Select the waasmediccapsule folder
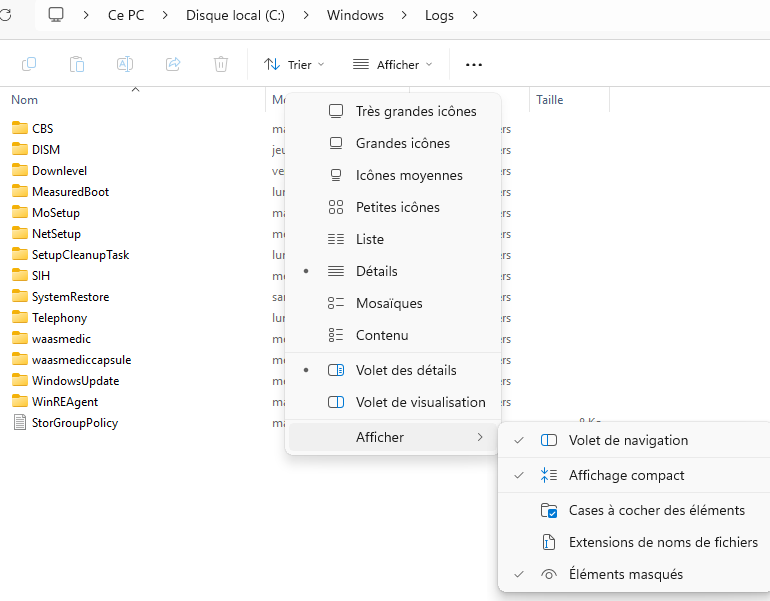This screenshot has width=770, height=601. 71,360
